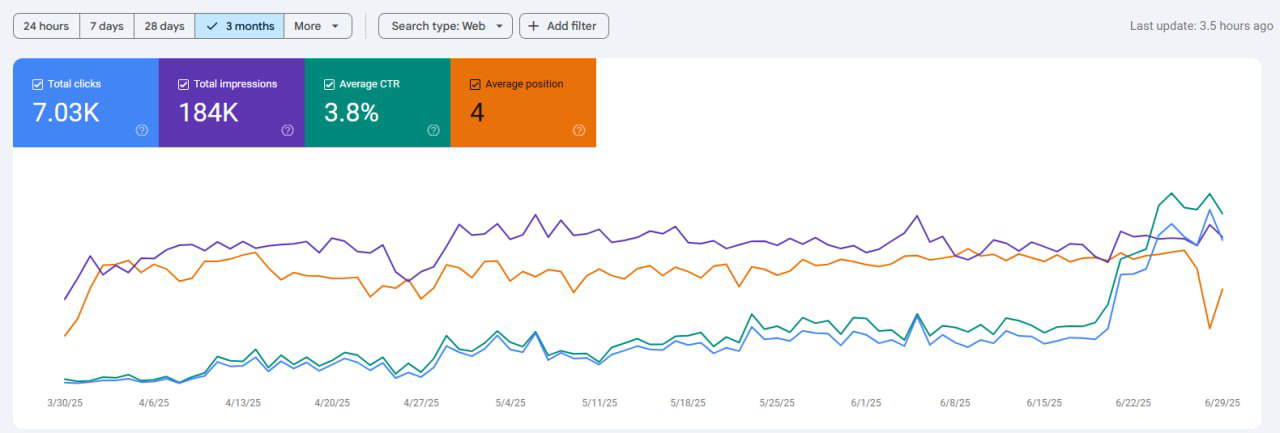Image resolution: width=1280 pixels, height=433 pixels.
Task: Click the 5/4/25 date label on axis
Action: coord(510,403)
